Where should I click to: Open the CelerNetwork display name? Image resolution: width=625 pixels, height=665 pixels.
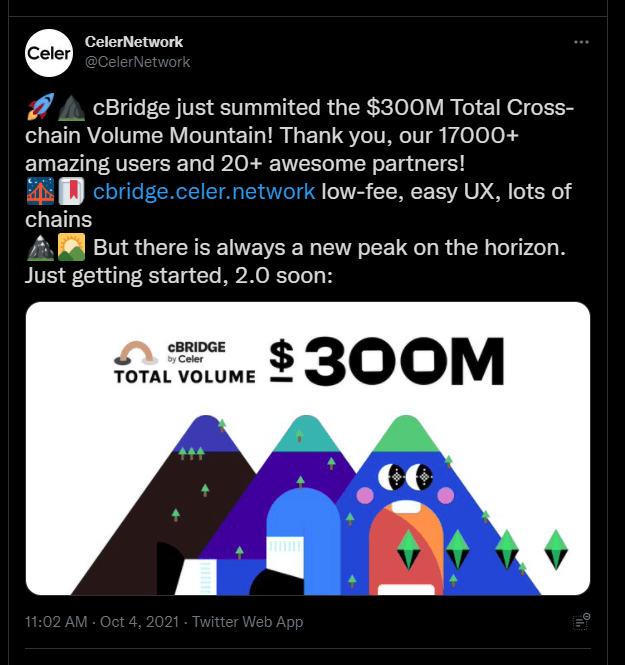click(x=134, y=42)
